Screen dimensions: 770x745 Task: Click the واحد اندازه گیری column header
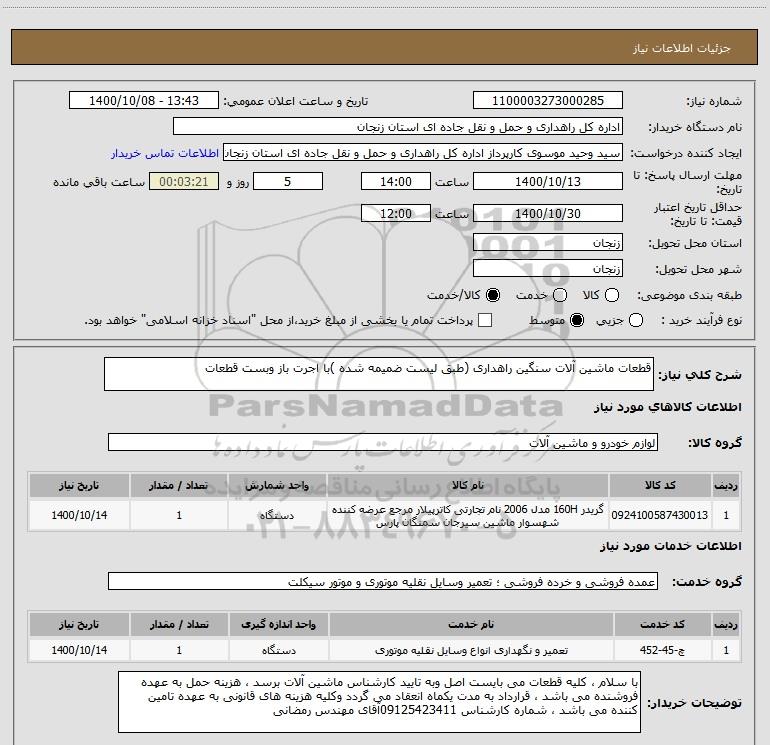(278, 625)
